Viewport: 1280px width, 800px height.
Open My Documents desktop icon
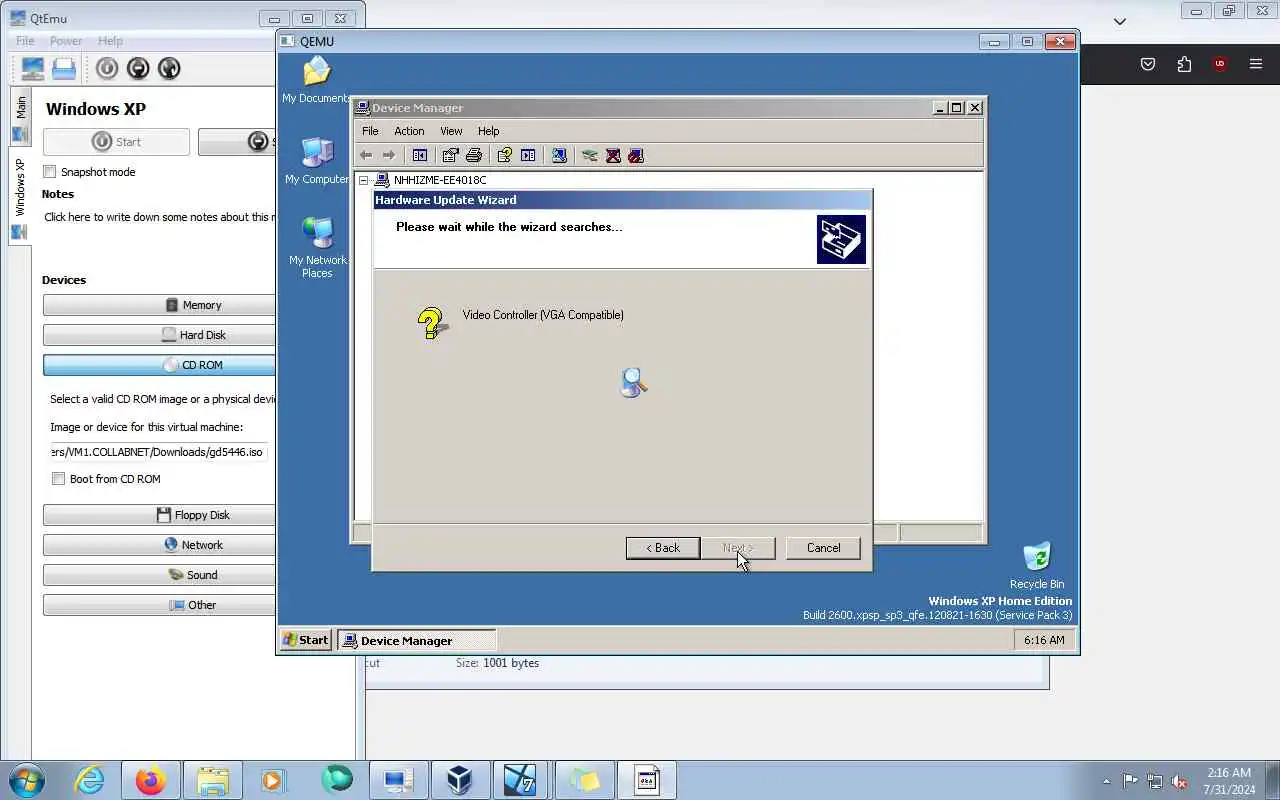[317, 80]
